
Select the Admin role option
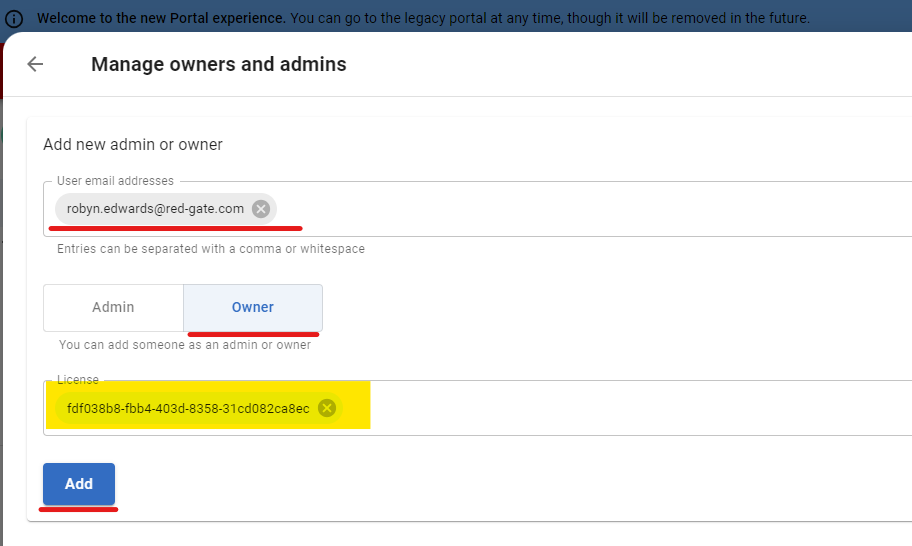point(113,308)
